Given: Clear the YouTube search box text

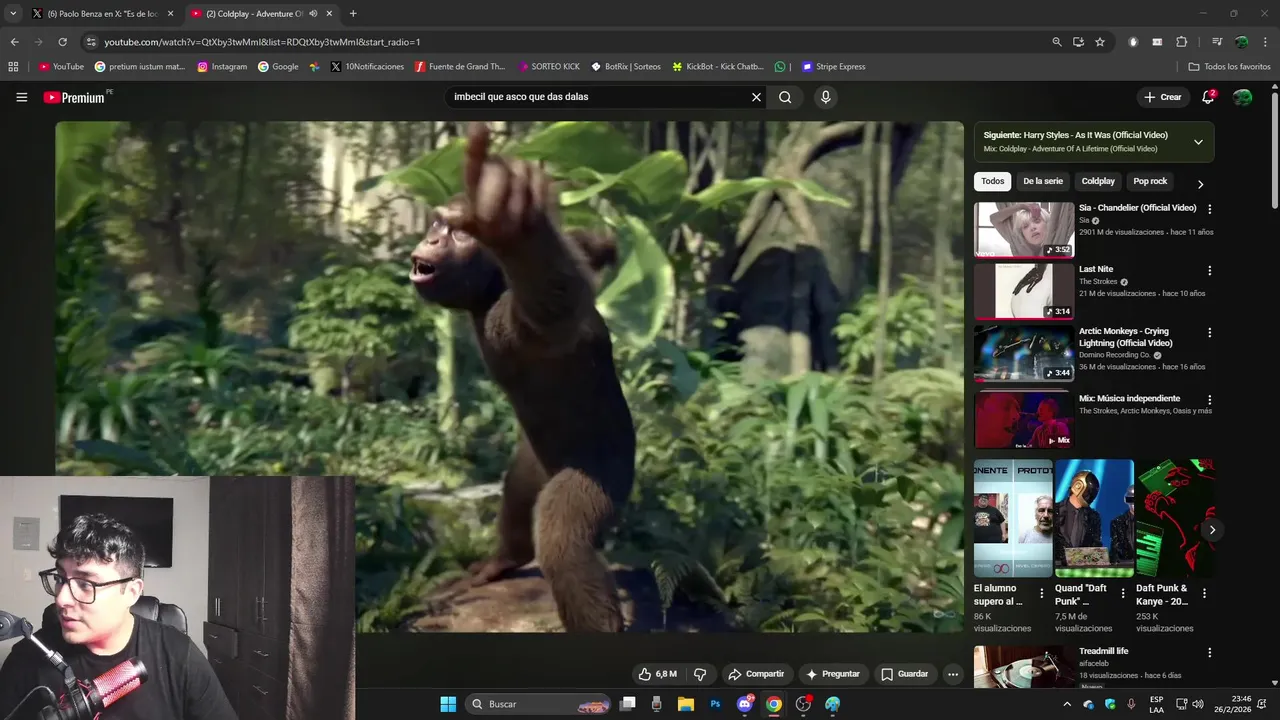Looking at the screenshot, I should click(x=756, y=97).
